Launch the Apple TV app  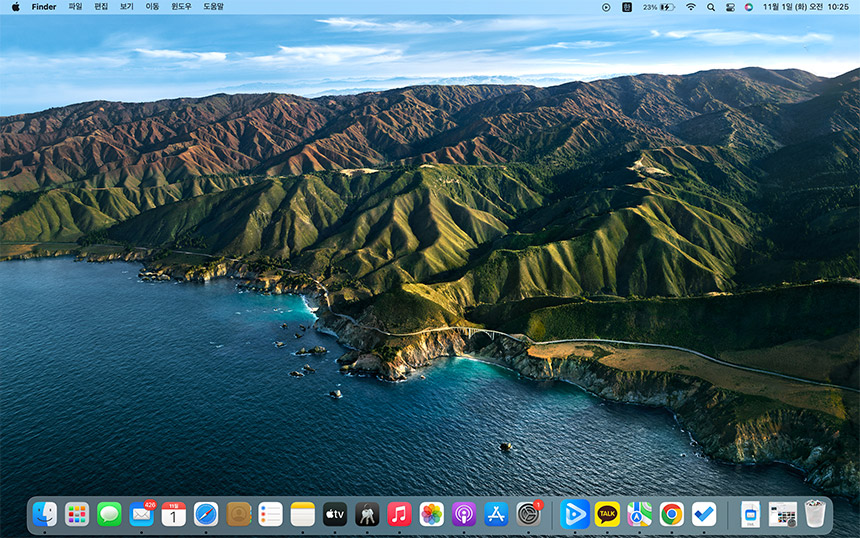335,514
